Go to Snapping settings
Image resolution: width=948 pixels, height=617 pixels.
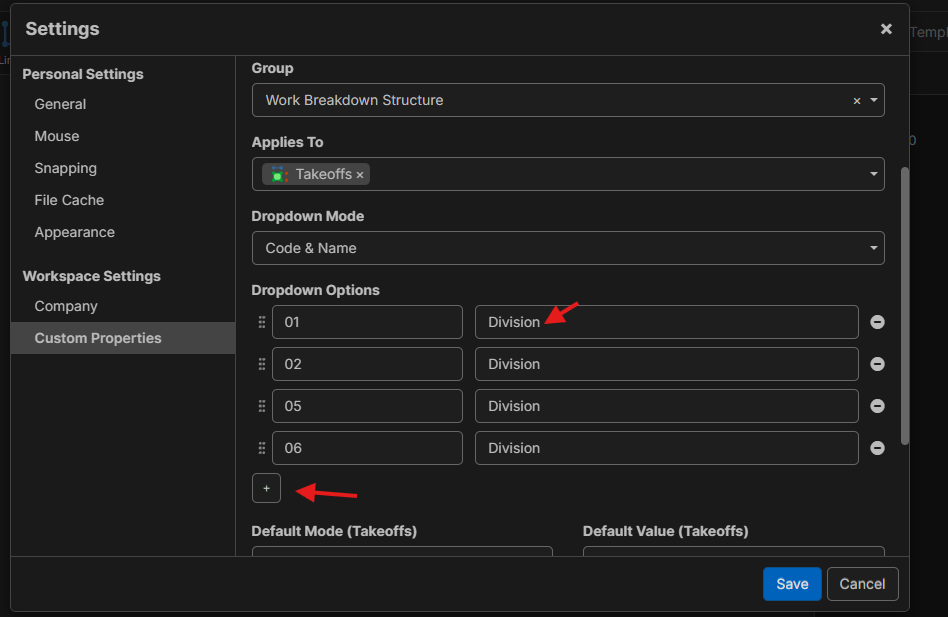point(65,168)
